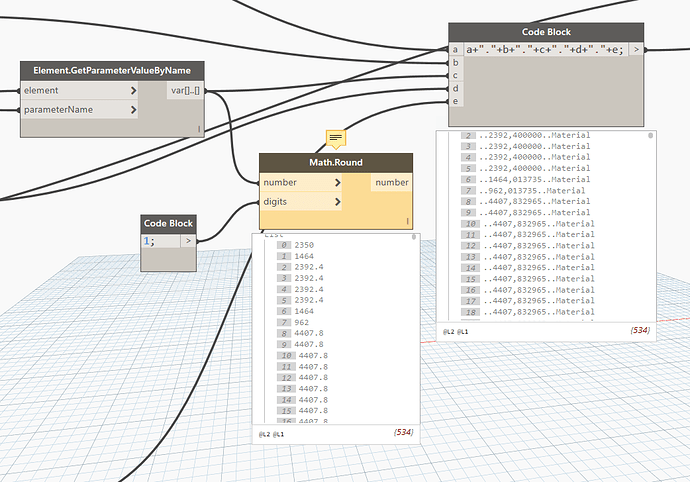Click index badge 10 in Code Block preview
690x482 pixels.
[x=468, y=223]
